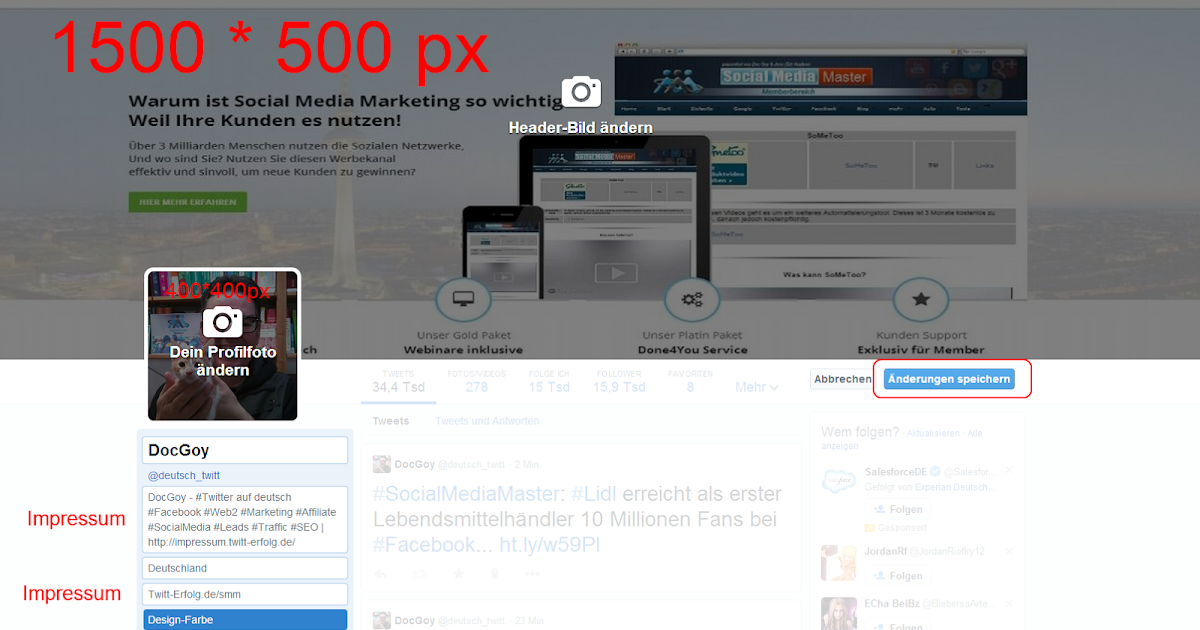The height and width of the screenshot is (630, 1200).
Task: Retweet the #Lidl tweet
Action: click(x=420, y=574)
